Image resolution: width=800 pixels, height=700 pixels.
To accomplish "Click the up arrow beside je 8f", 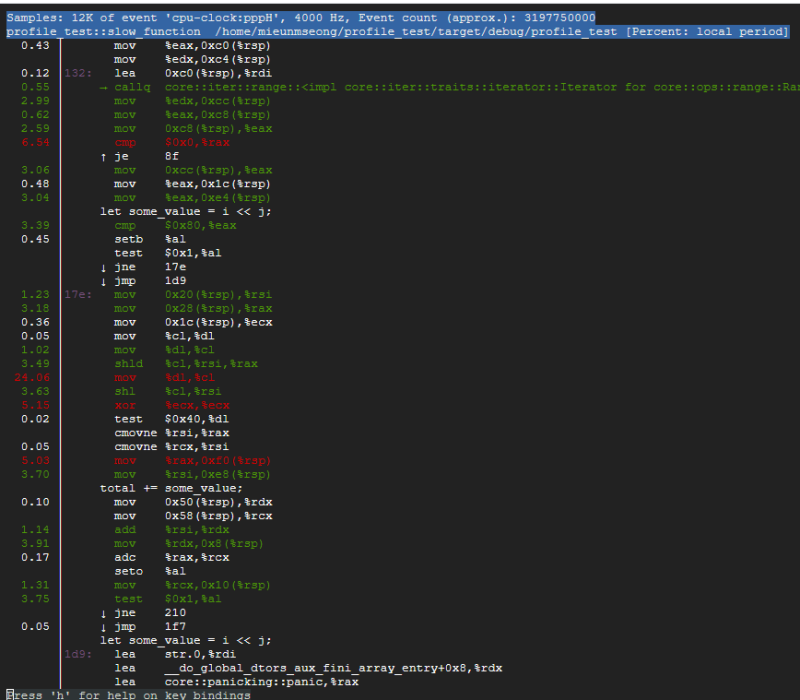I will [x=104, y=157].
